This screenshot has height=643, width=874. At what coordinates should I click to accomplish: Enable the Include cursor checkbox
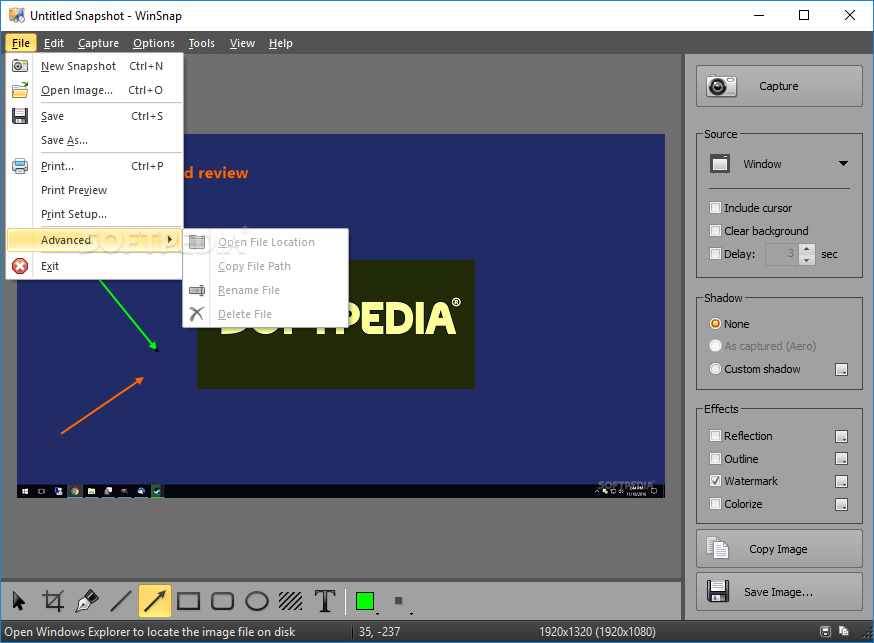[x=715, y=208]
